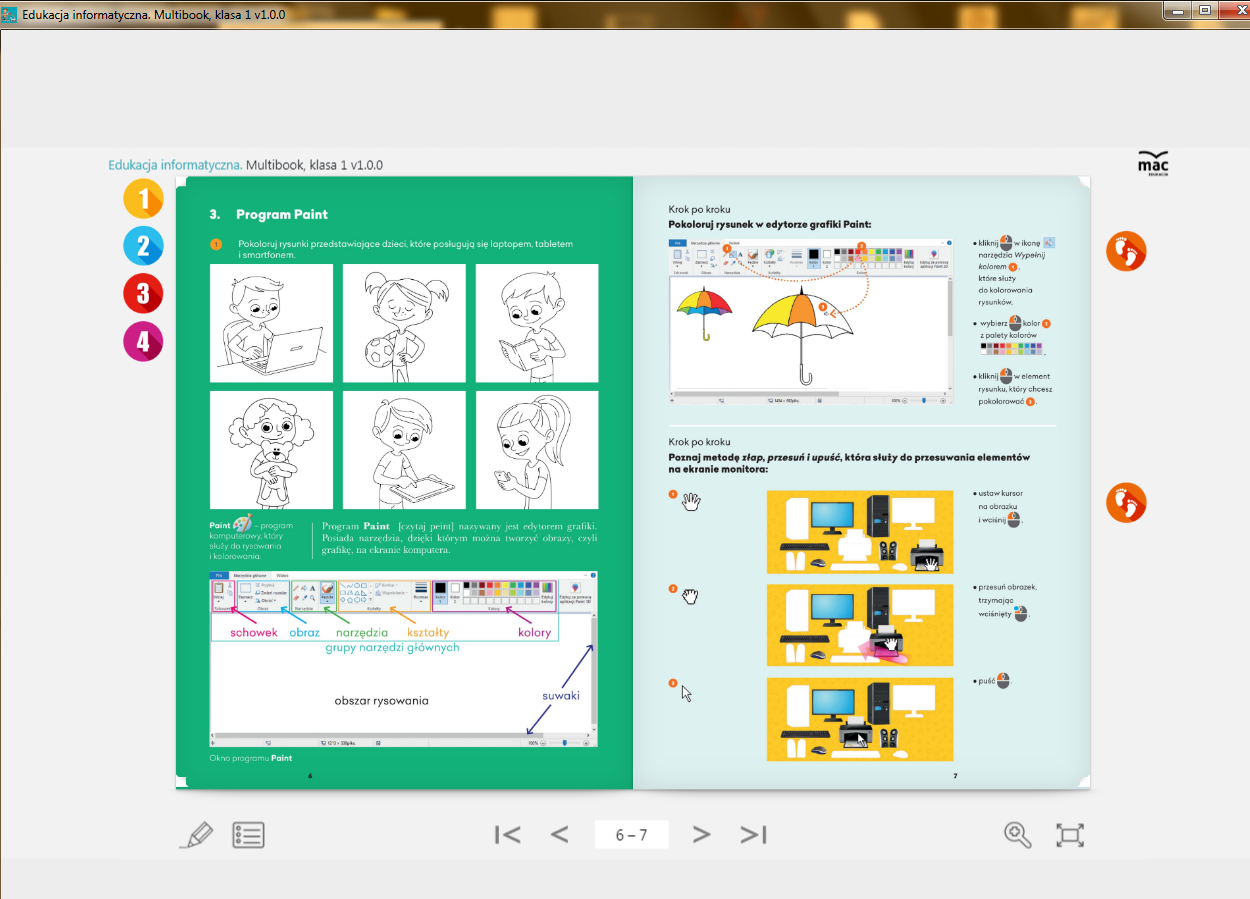Maximize the Multibook window
The image size is (1250, 899).
click(x=1205, y=10)
